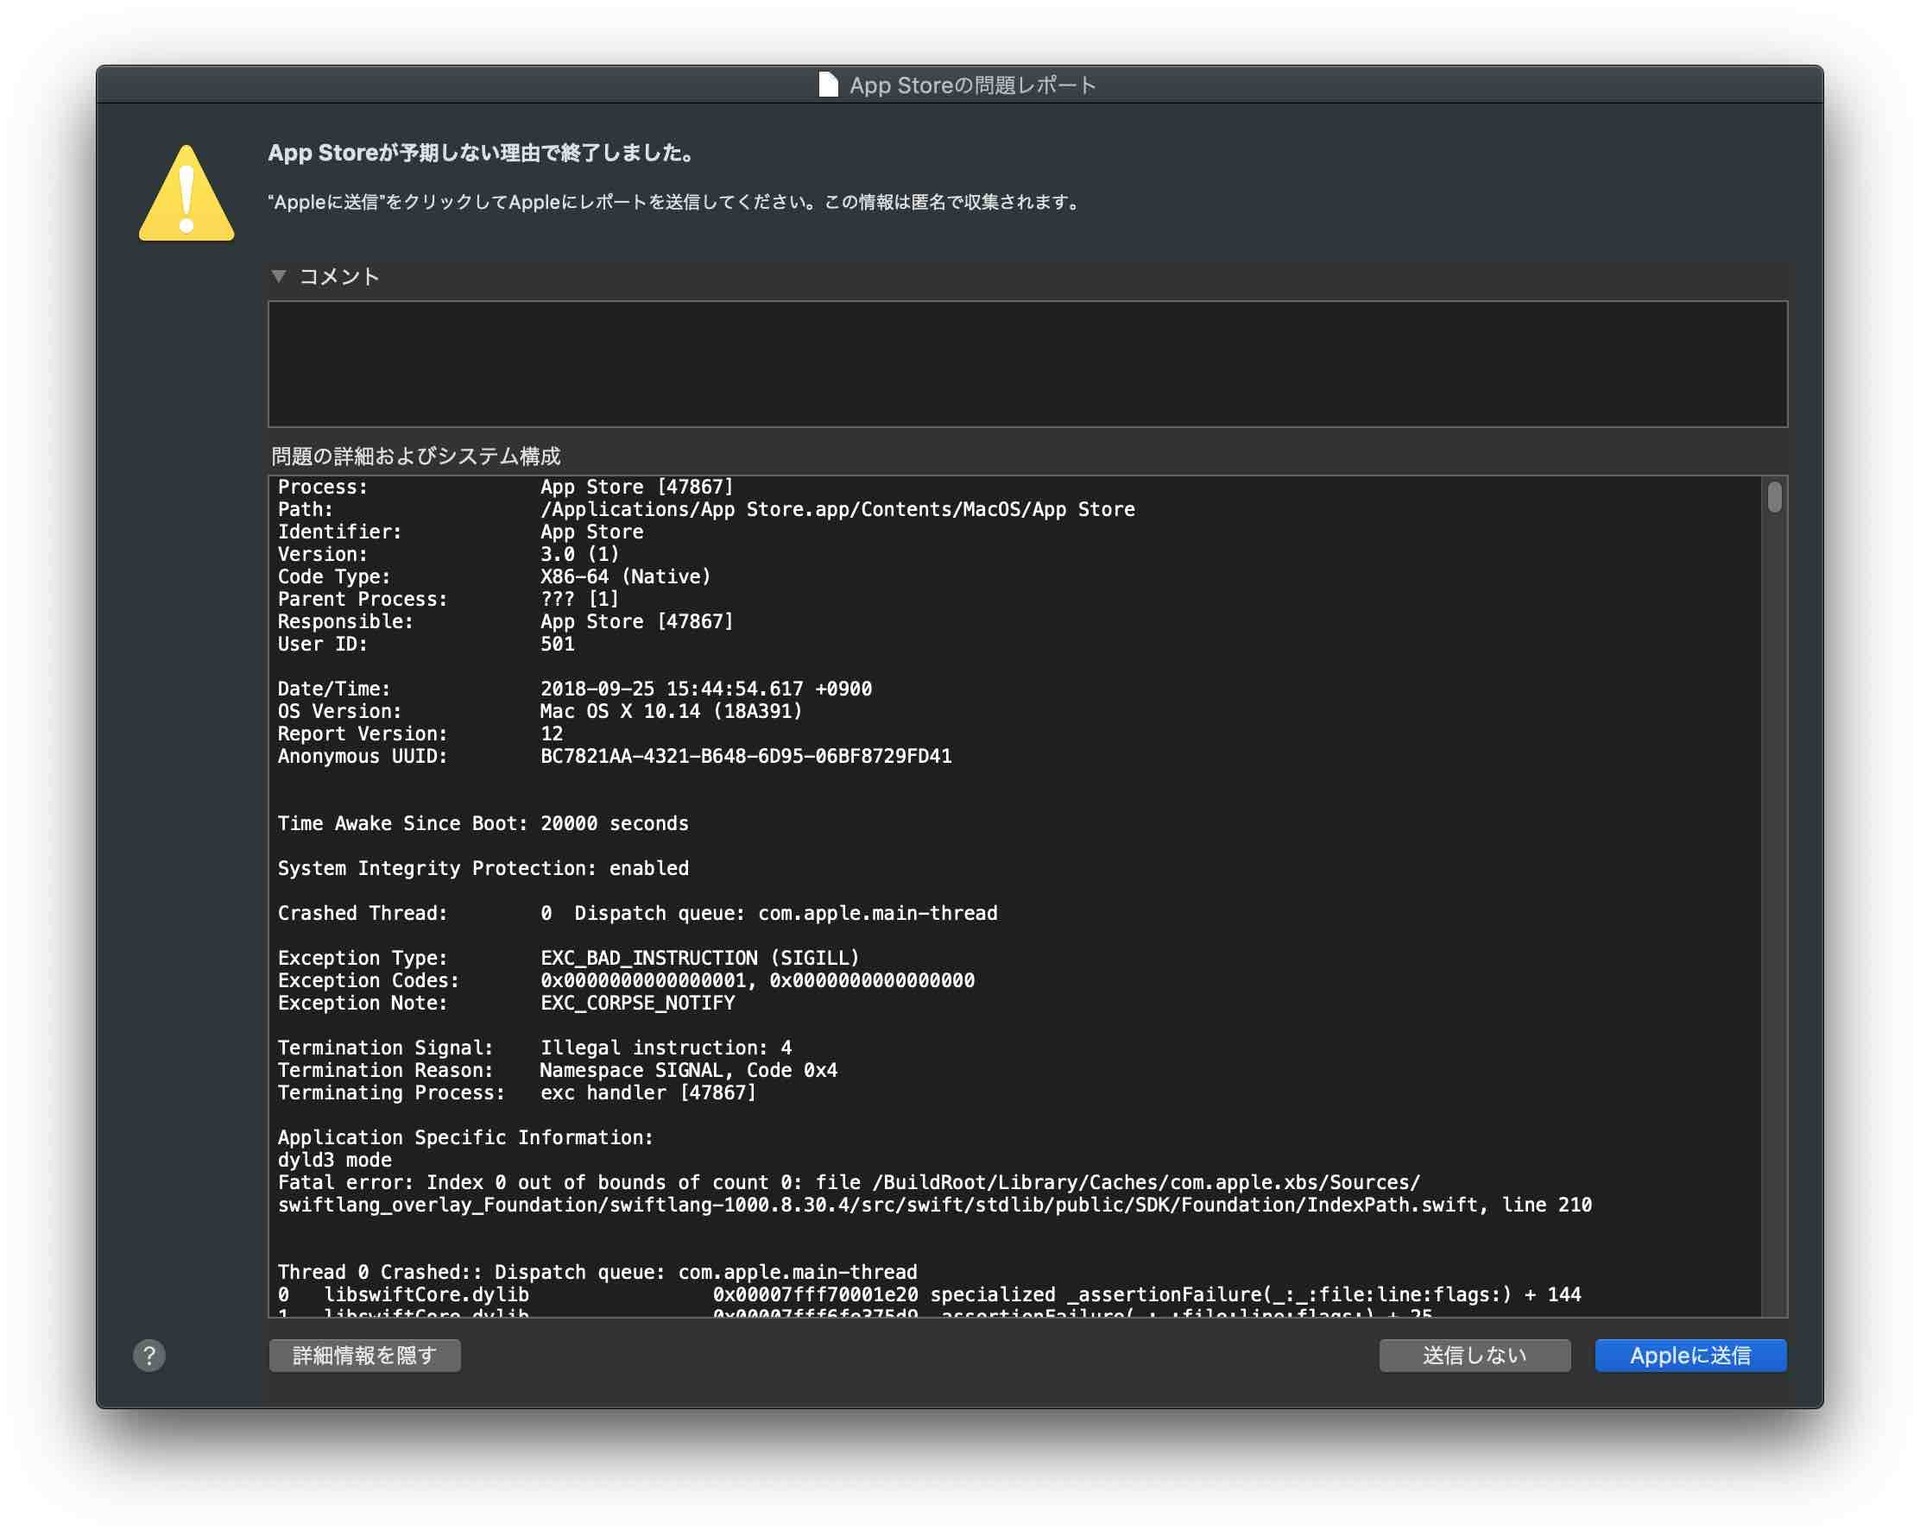
Task: Click the Process: App Store [47867] line
Action: pyautogui.click(x=505, y=487)
